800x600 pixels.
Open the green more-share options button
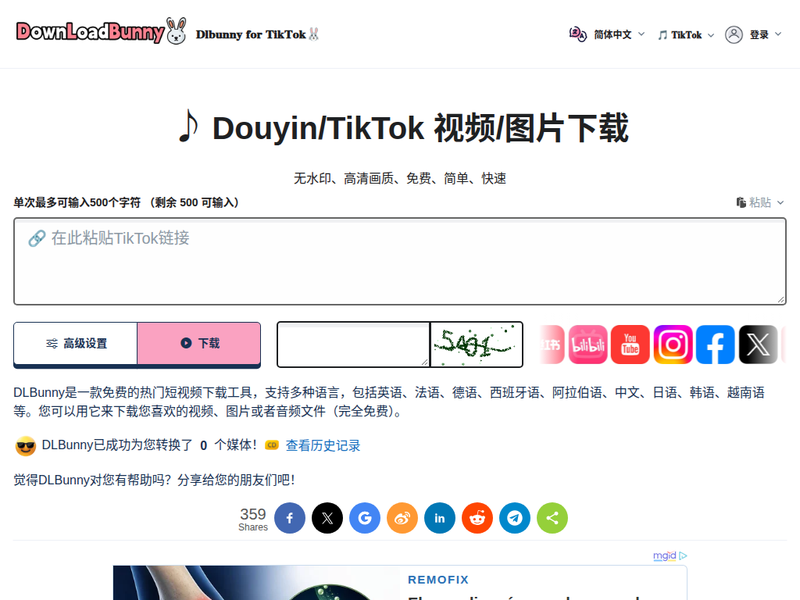[x=552, y=518]
